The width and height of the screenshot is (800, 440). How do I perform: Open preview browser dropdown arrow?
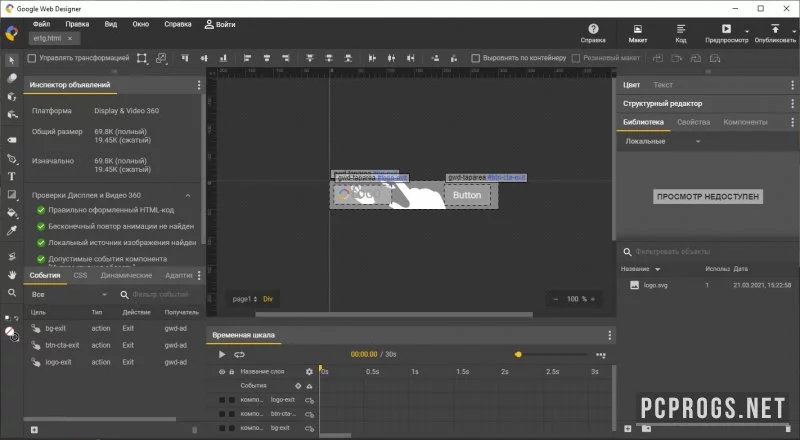tap(747, 32)
